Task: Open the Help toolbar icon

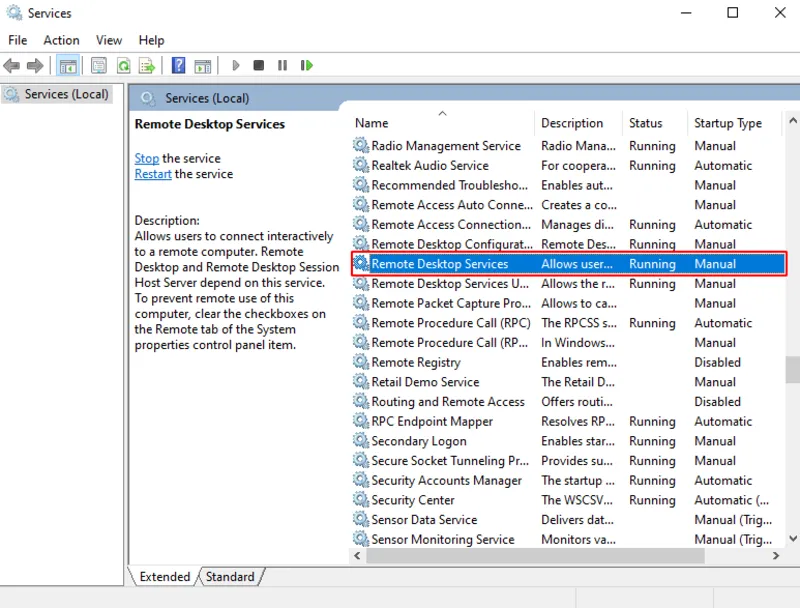Action: pos(177,65)
